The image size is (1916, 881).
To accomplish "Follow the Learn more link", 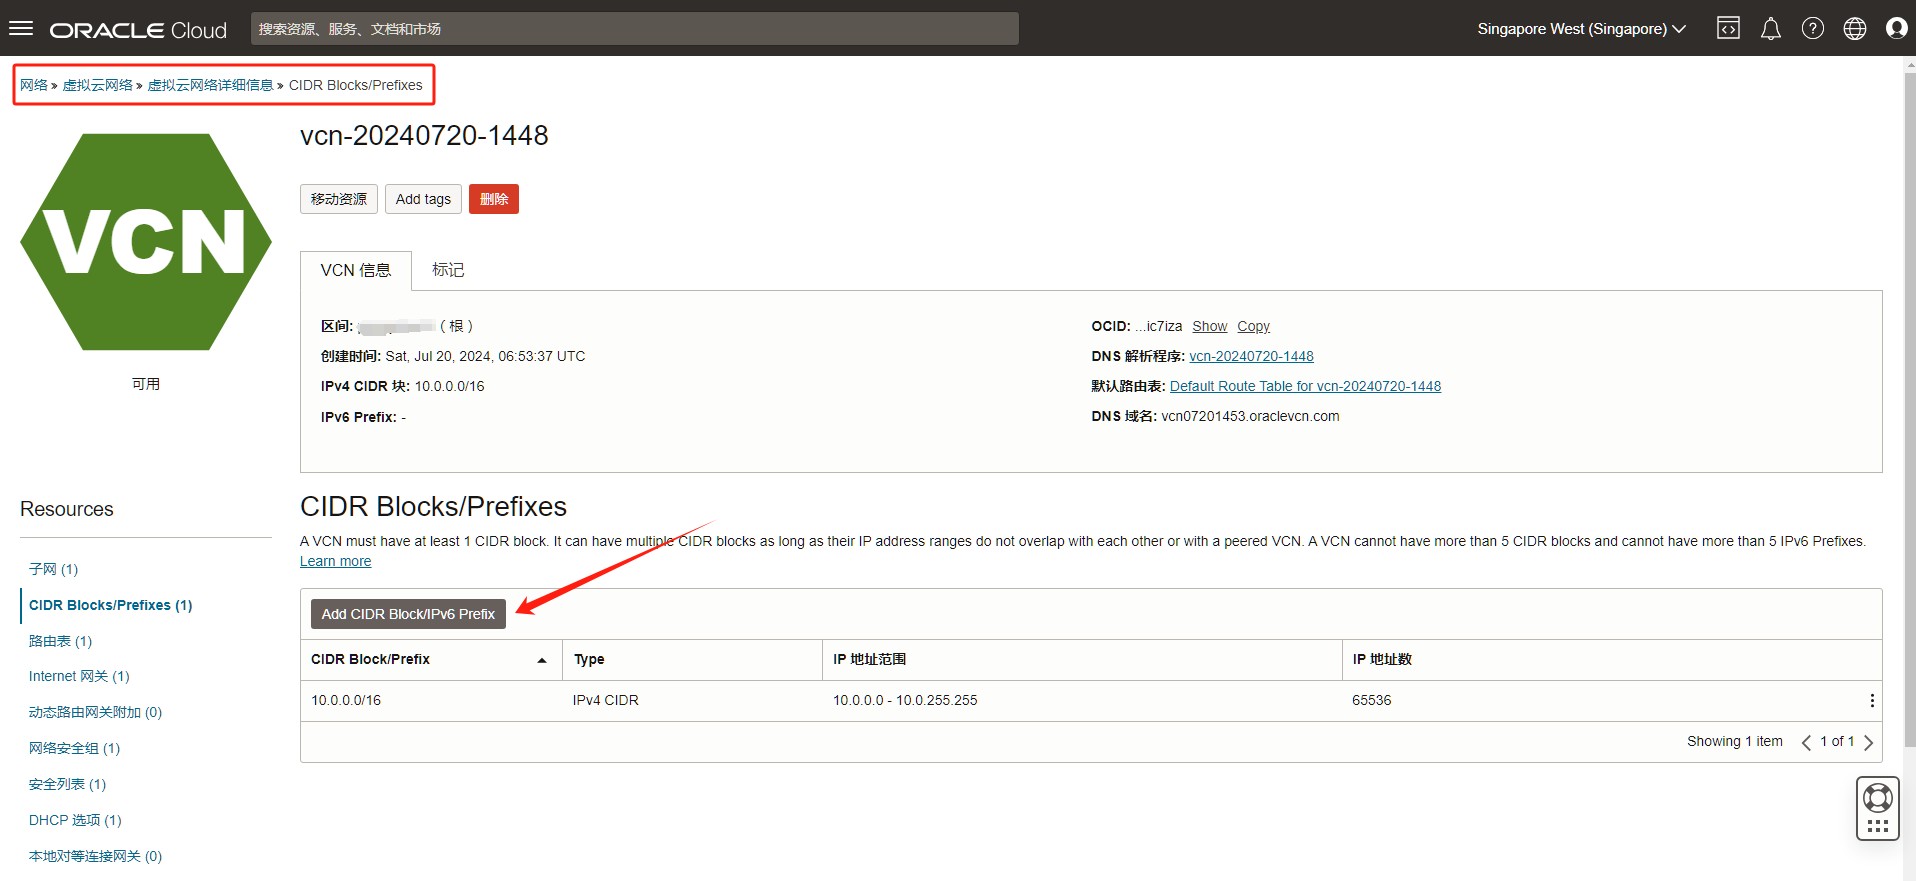I will click(335, 562).
